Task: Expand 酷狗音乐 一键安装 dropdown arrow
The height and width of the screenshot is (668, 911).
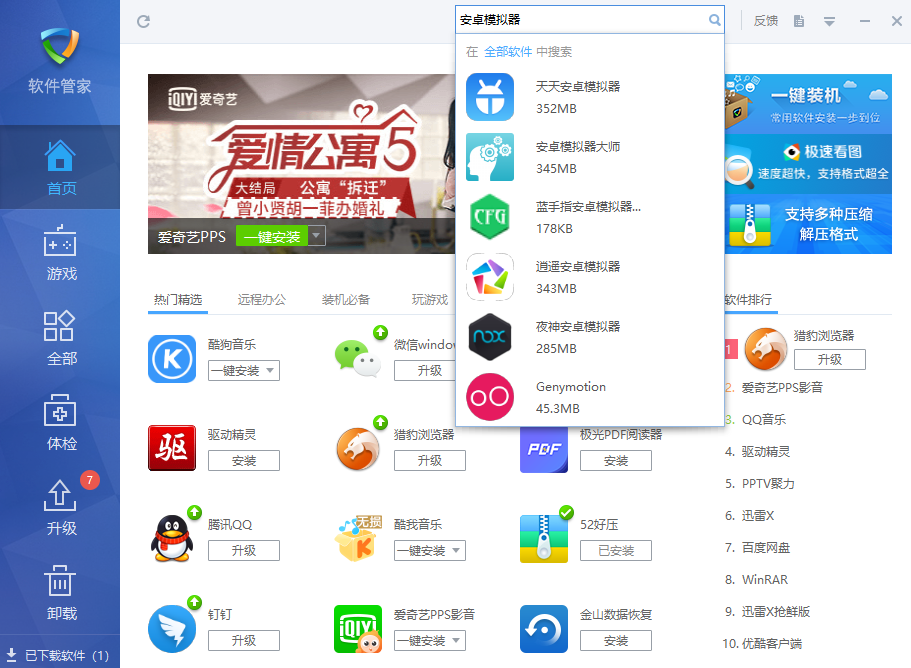Action: (x=270, y=371)
